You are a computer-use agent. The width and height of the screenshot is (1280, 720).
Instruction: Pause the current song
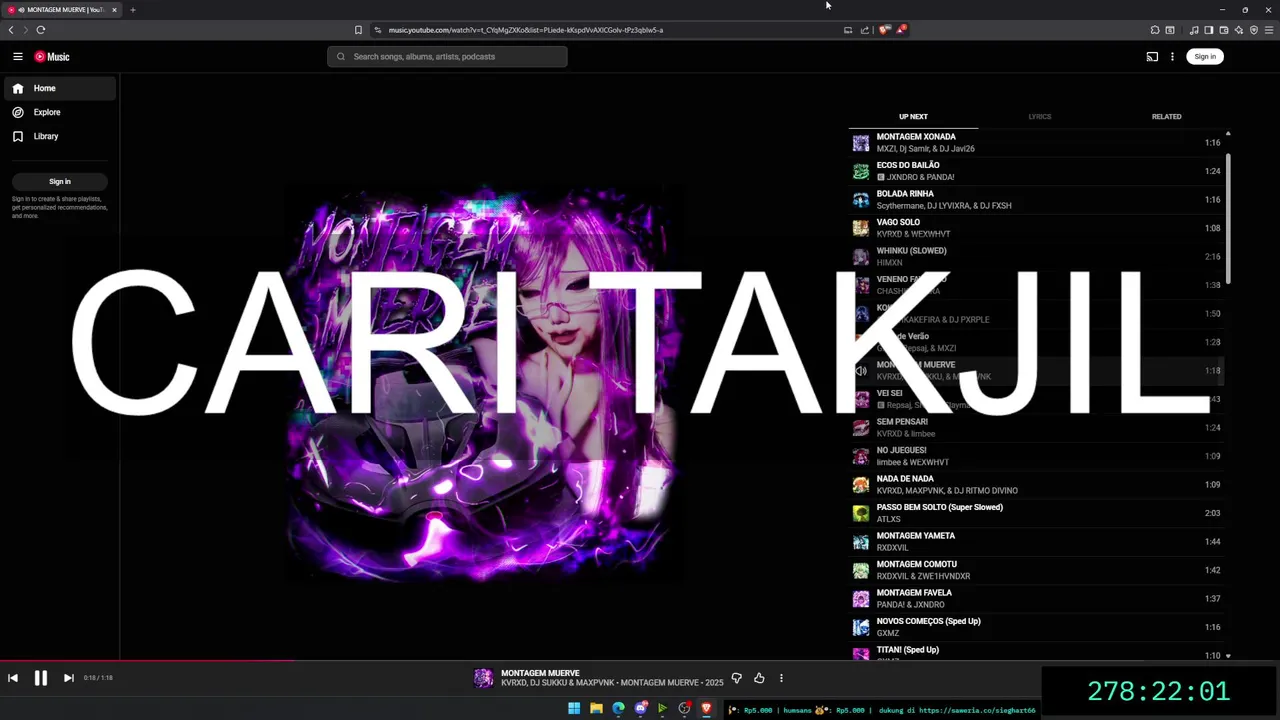41,678
